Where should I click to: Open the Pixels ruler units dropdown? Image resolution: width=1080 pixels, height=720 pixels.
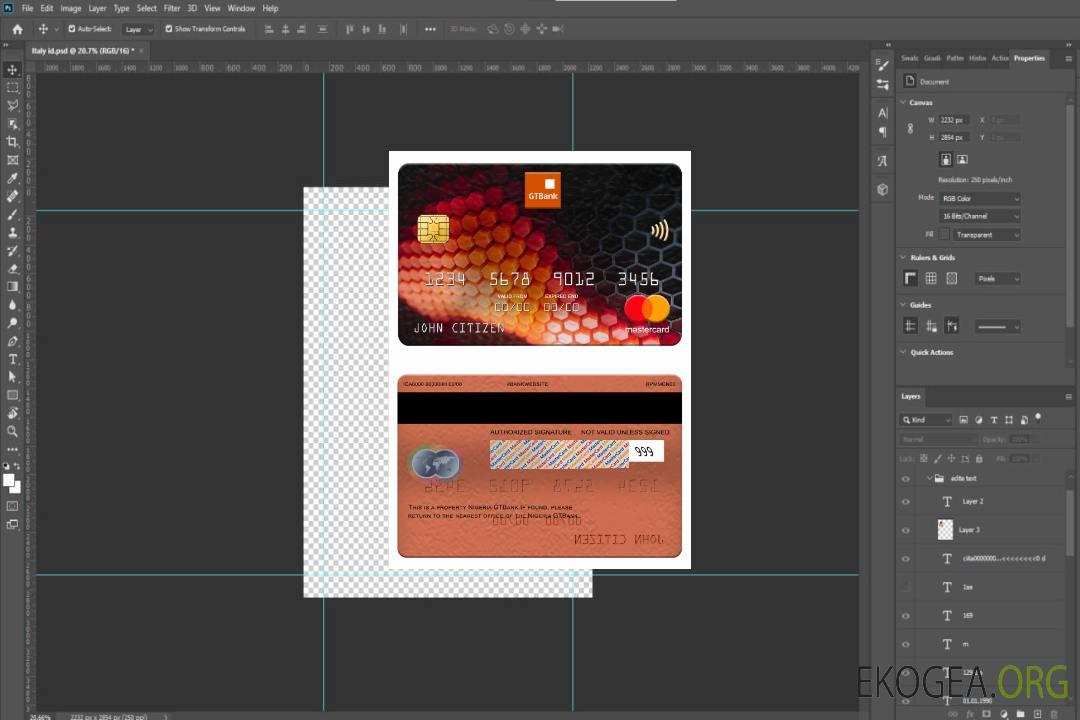click(997, 278)
